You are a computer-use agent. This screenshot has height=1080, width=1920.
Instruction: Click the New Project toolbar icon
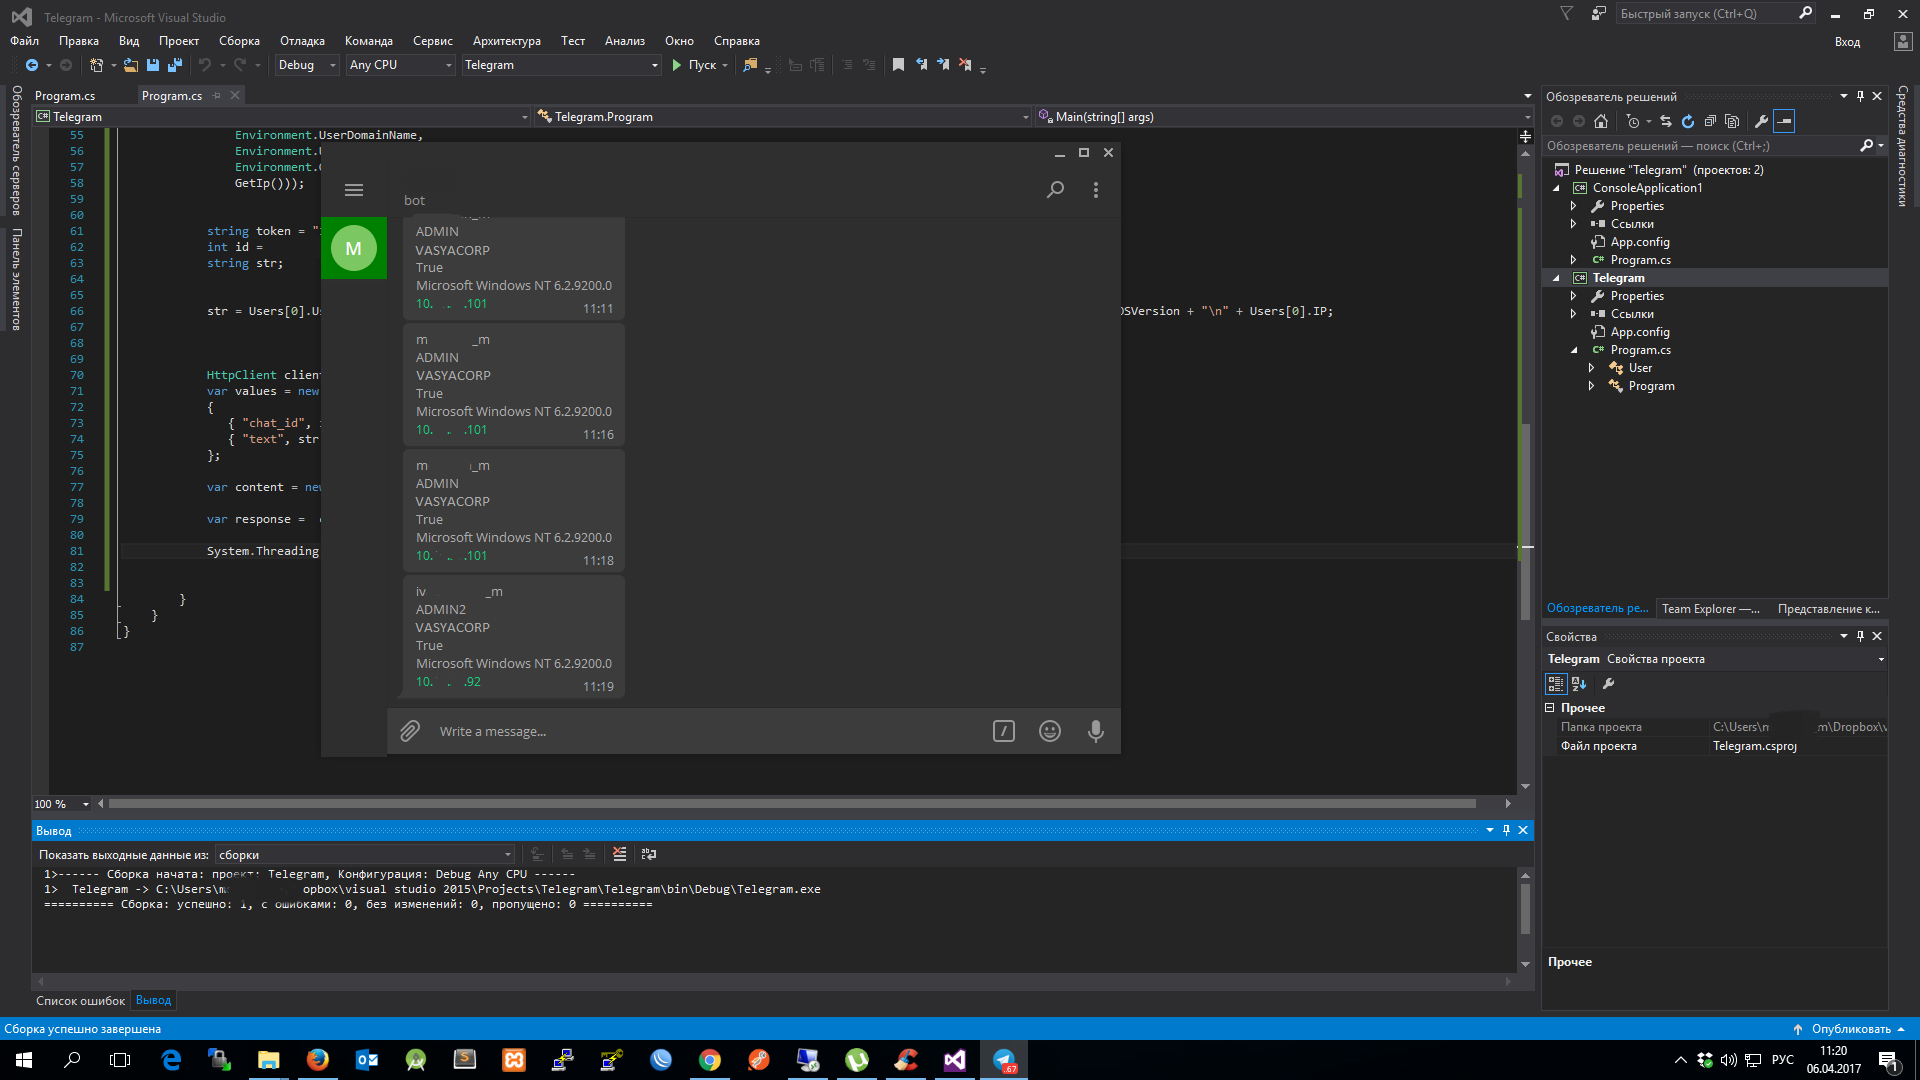point(96,65)
